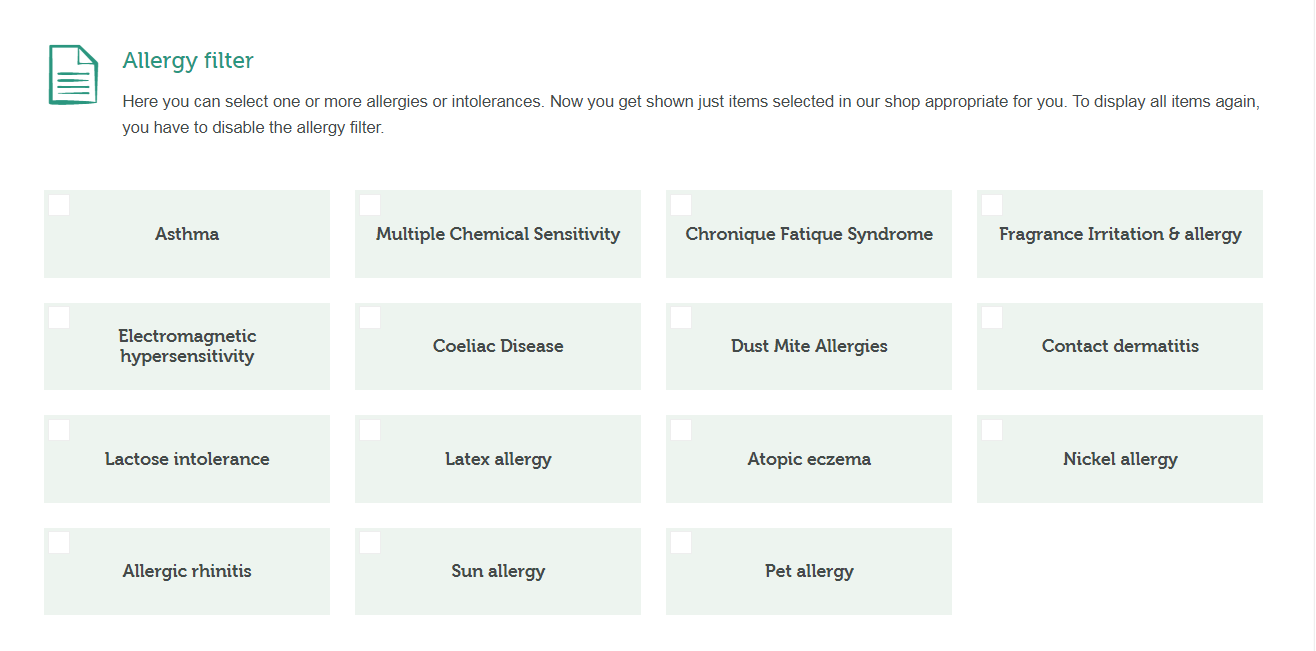Toggle the Latex allergy checkbox
This screenshot has width=1316, height=651.
point(370,430)
